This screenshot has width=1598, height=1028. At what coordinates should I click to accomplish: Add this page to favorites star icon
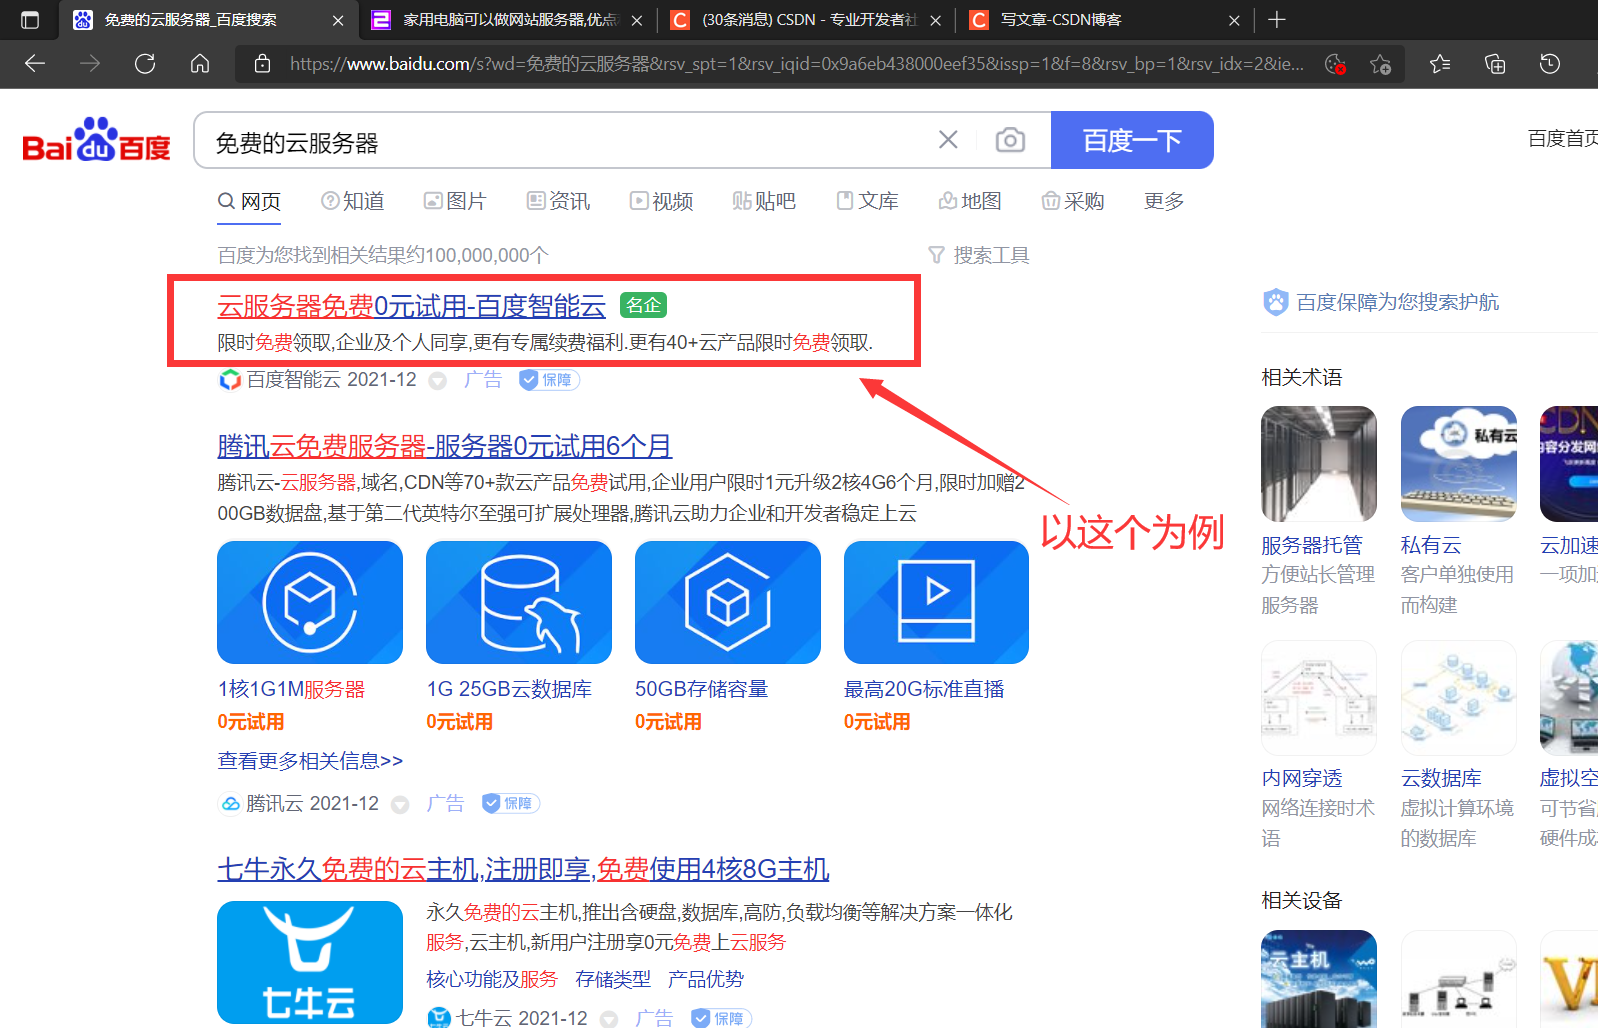click(x=1381, y=64)
